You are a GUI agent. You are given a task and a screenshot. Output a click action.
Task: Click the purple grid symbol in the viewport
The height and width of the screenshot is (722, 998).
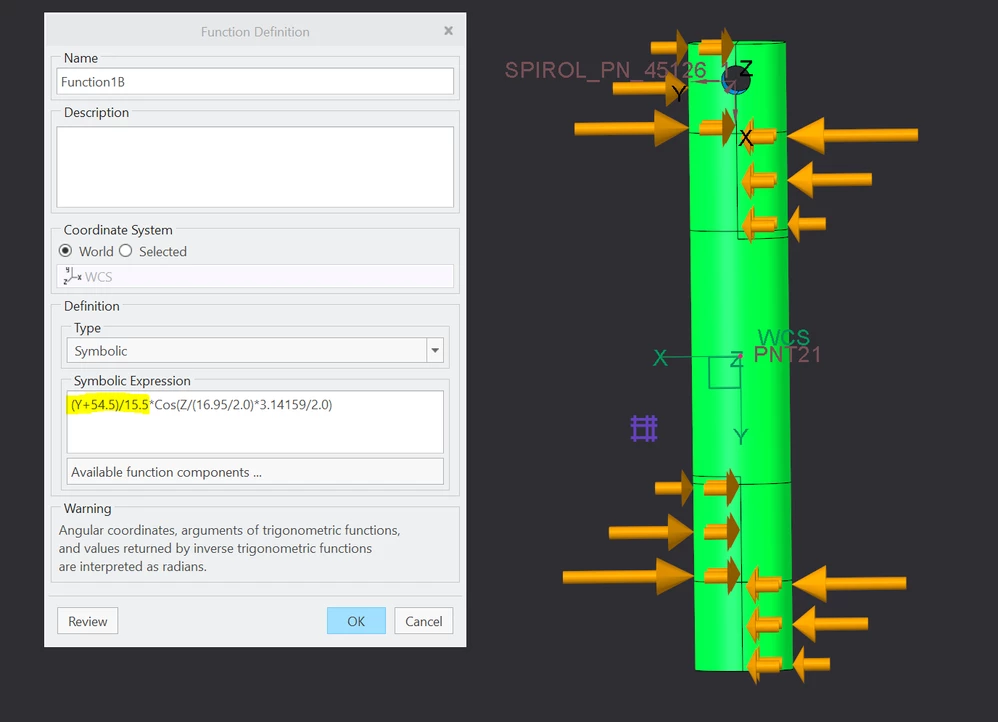(x=644, y=428)
